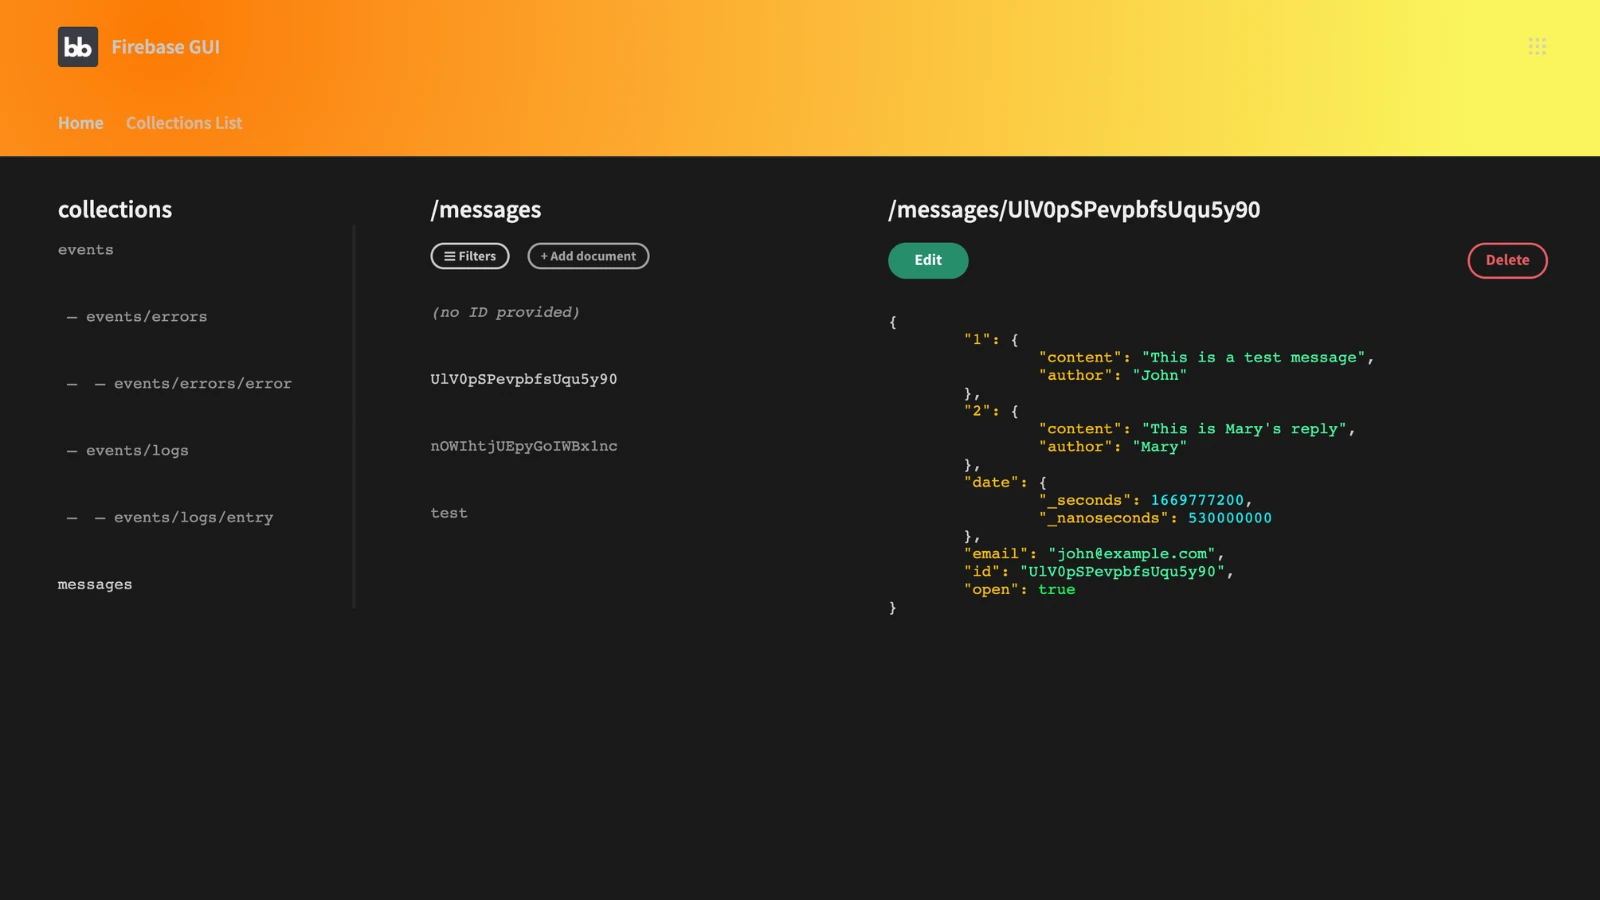Click the Firebase GUI title
Viewport: 1600px width, 900px height.
tap(165, 47)
